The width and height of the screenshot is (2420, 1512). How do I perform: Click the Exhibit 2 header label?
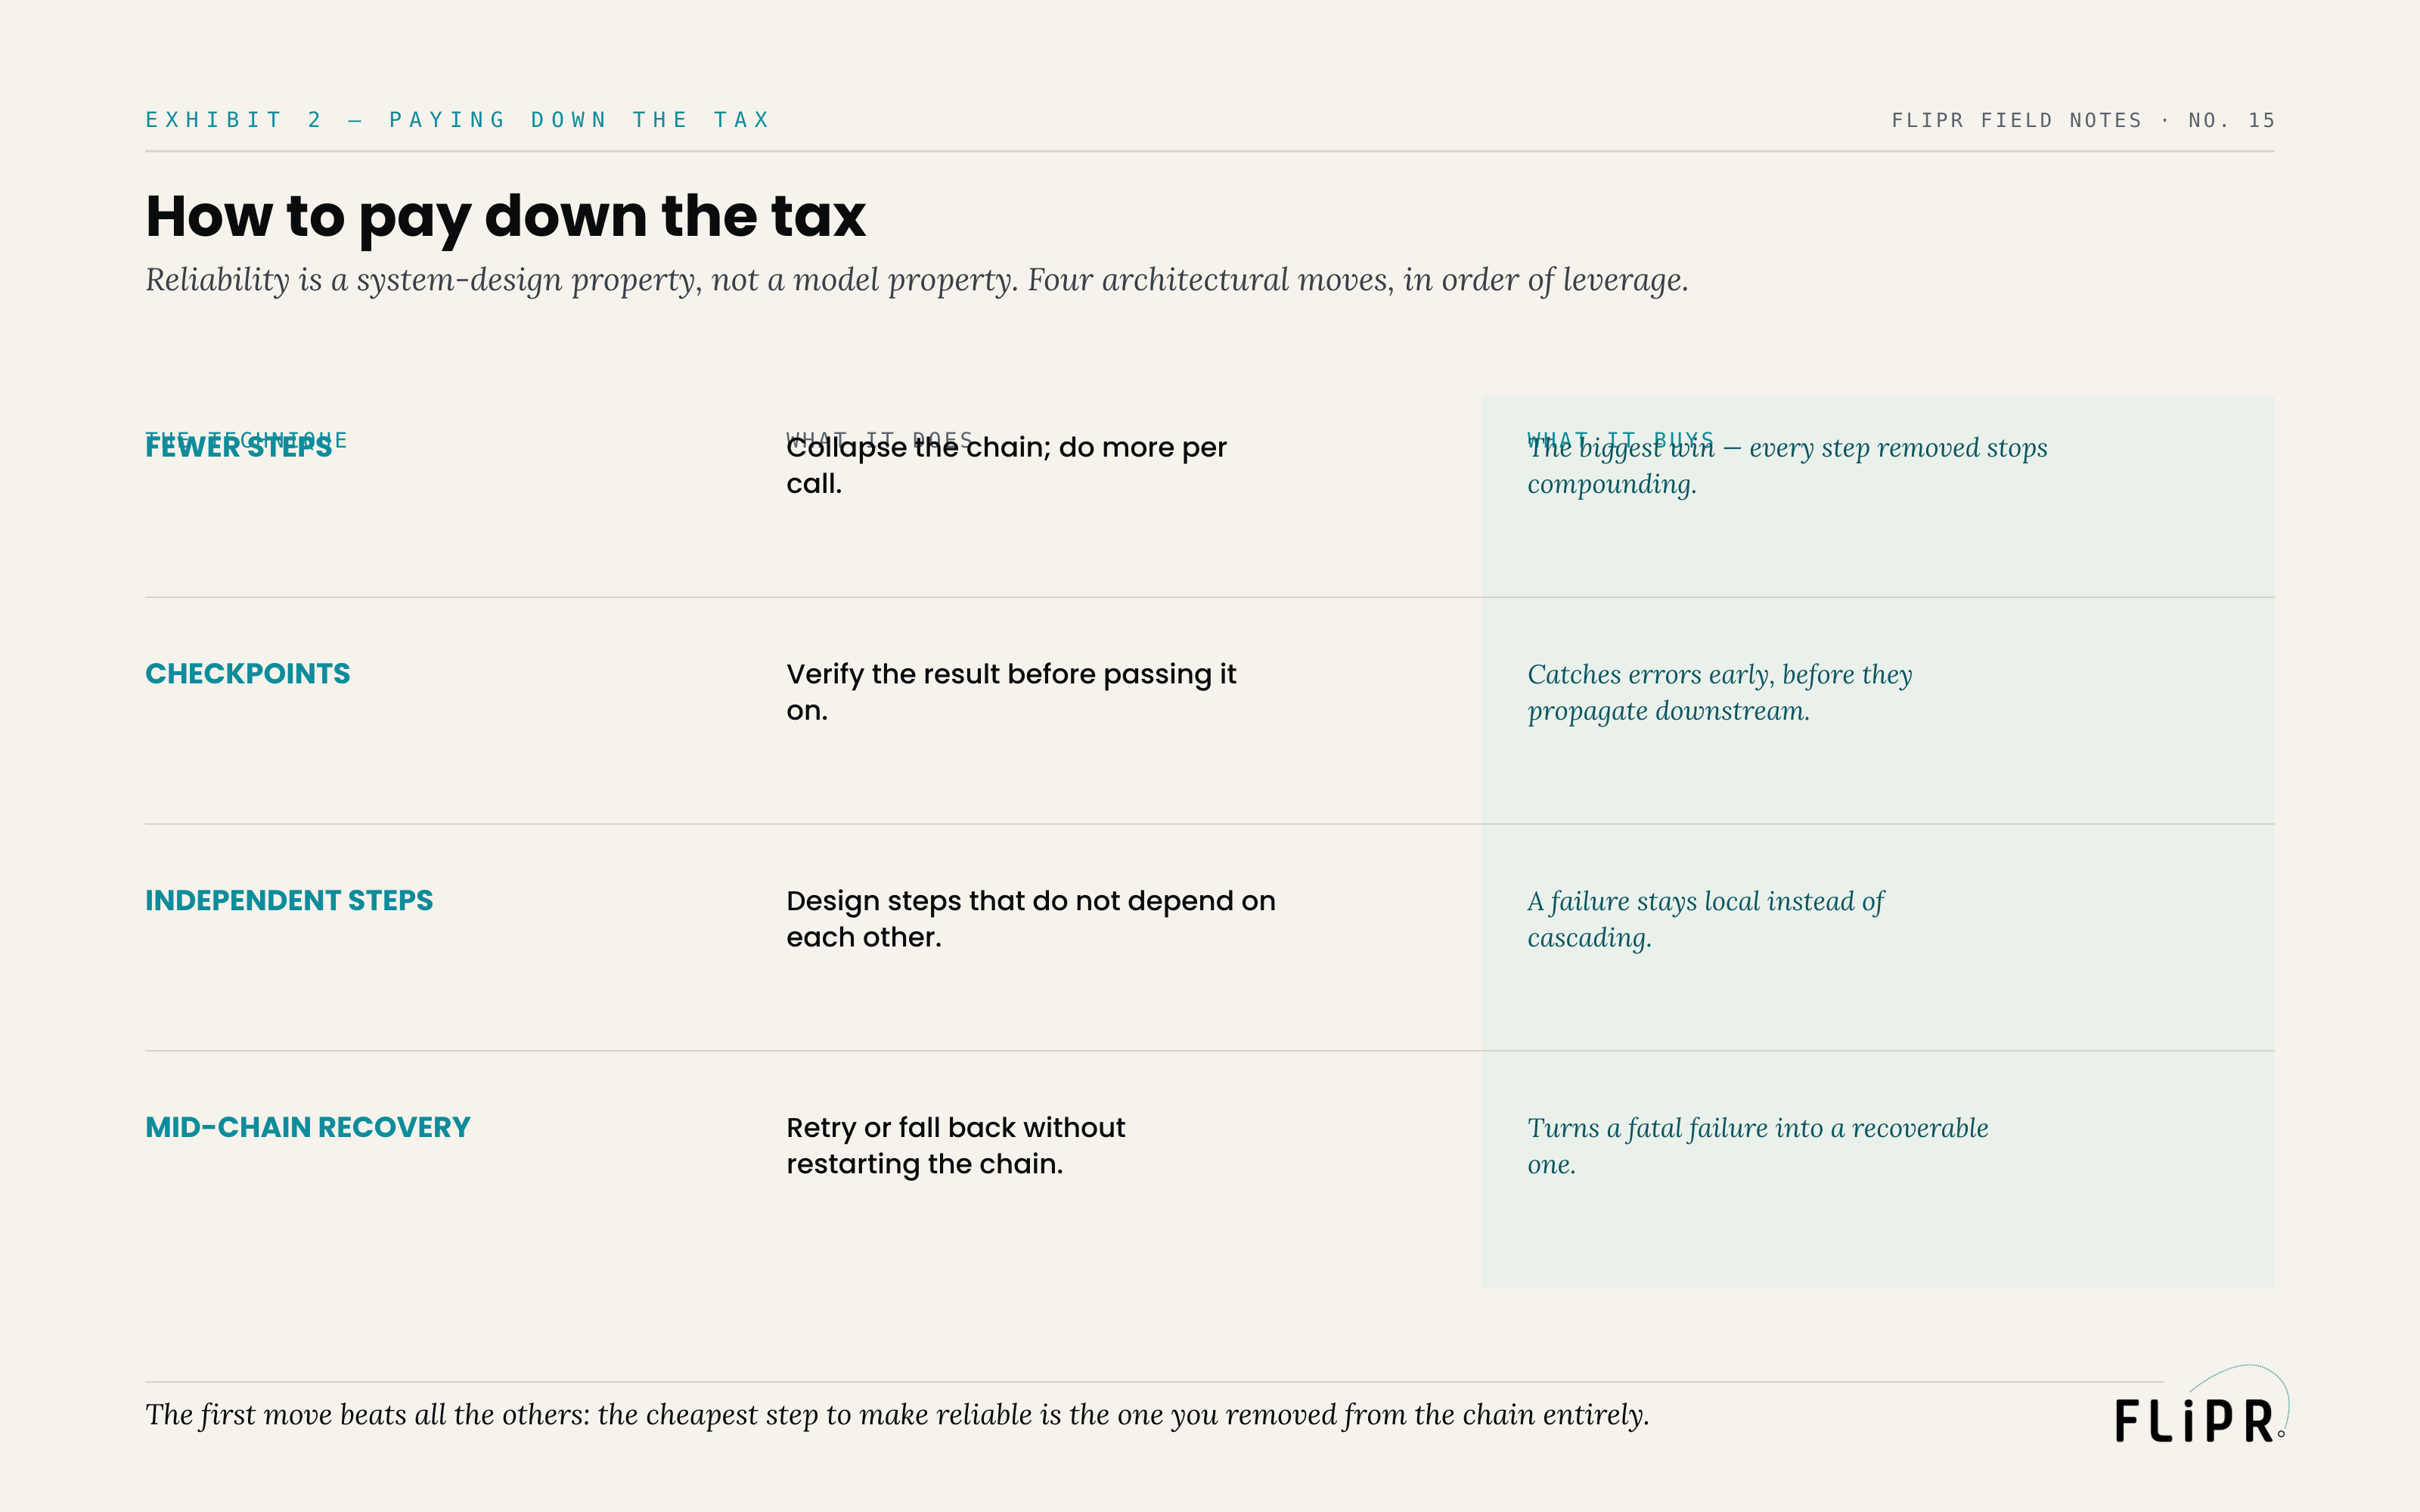tap(458, 120)
